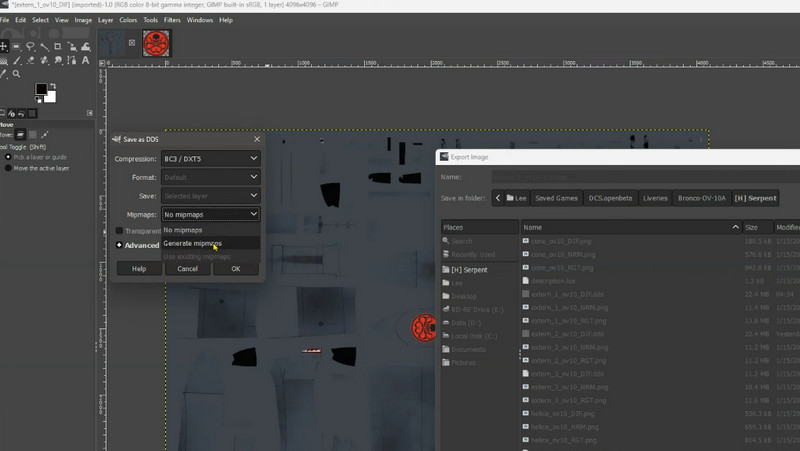This screenshot has width=800, height=451.
Task: Close the first image tab
Action: tap(132, 43)
